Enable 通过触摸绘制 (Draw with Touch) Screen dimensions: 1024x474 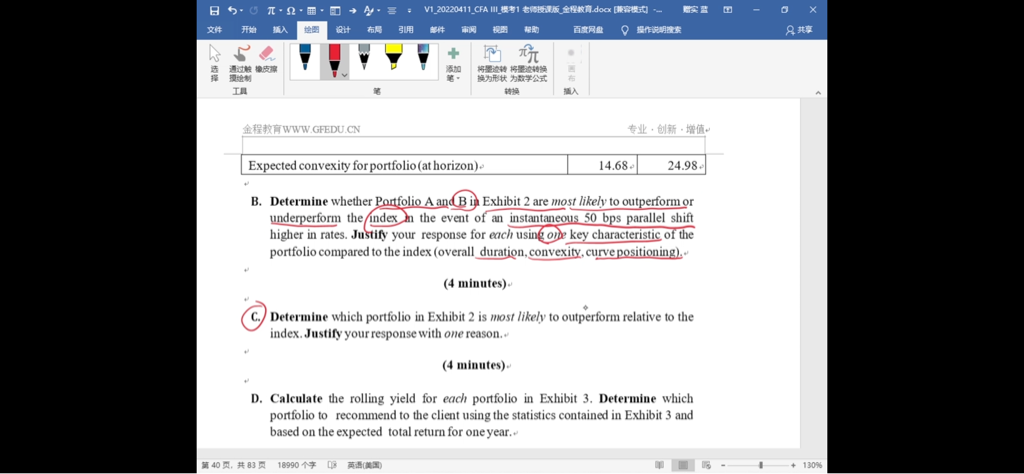coord(240,63)
